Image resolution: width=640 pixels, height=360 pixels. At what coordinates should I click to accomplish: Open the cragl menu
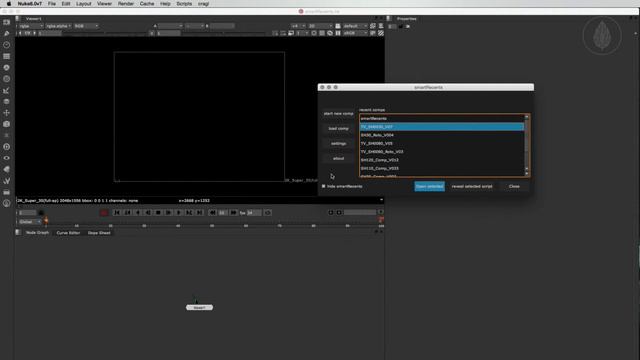[204, 4]
